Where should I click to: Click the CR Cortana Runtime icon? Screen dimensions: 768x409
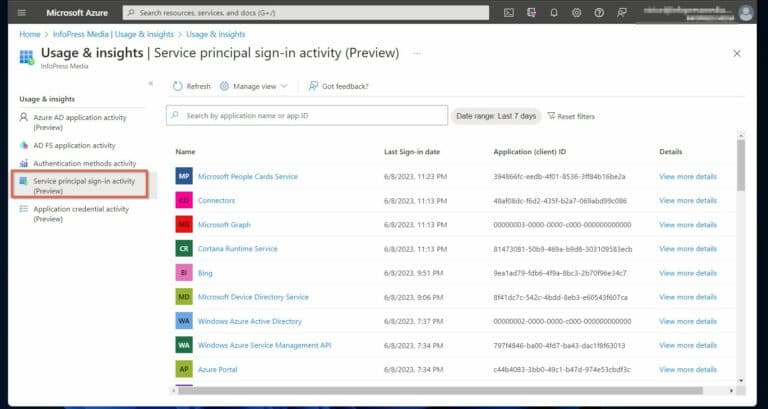pos(184,248)
